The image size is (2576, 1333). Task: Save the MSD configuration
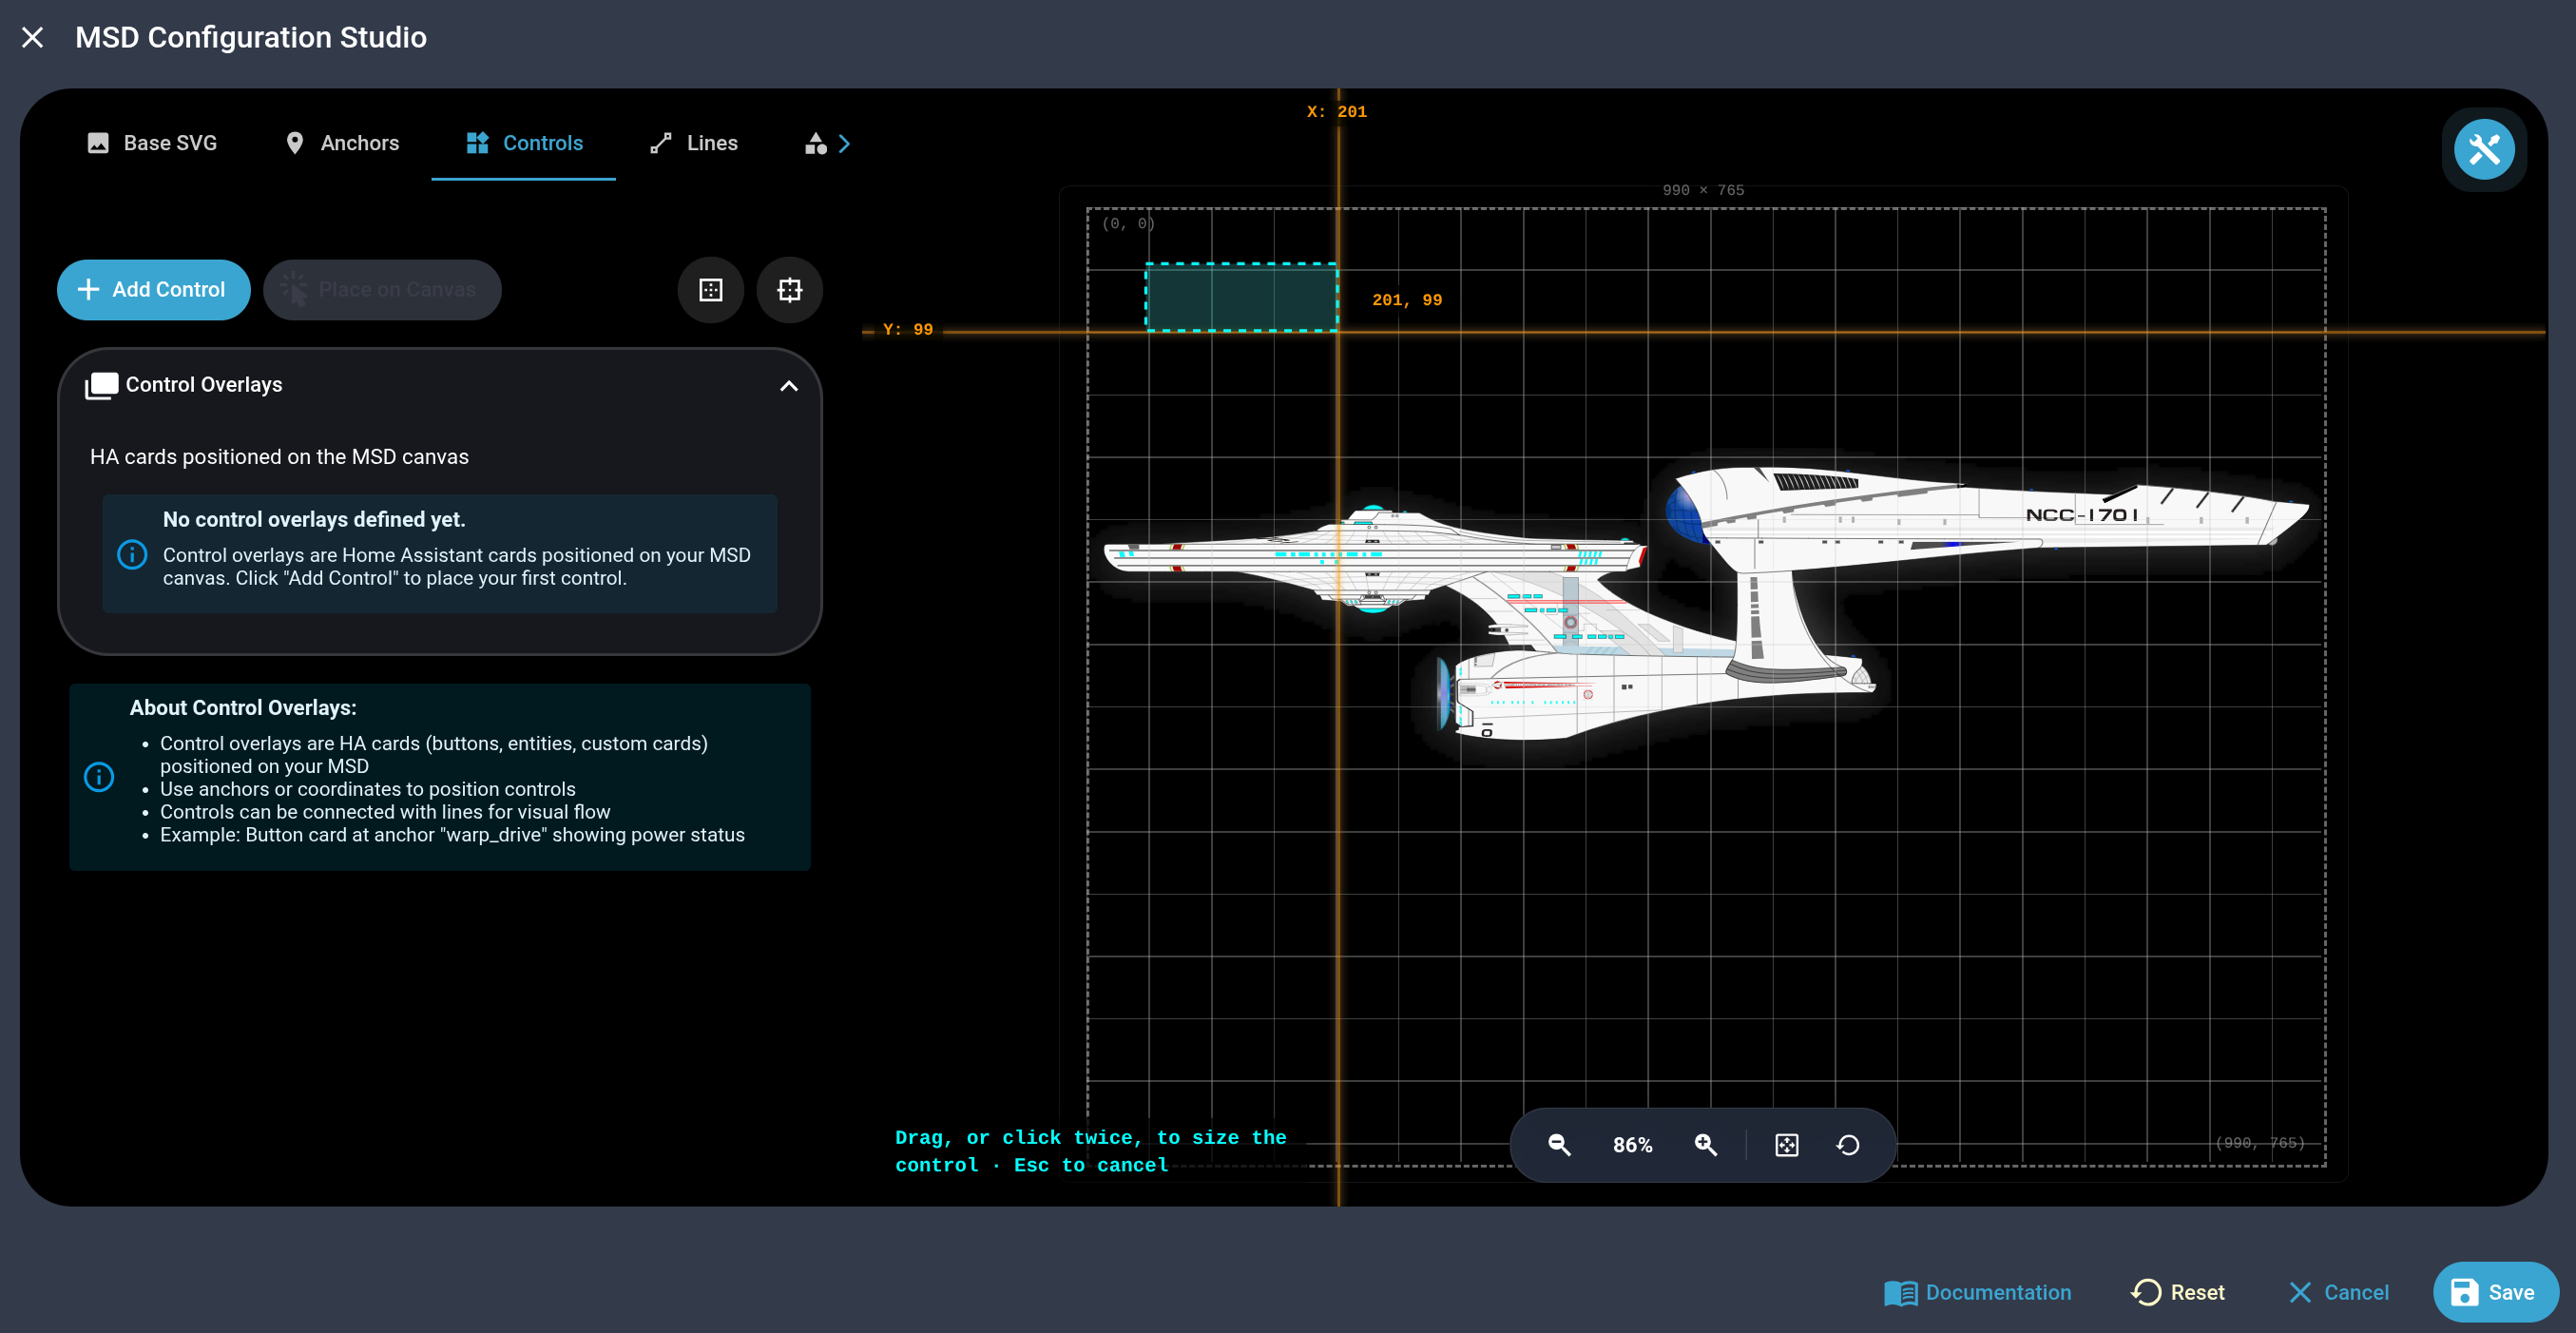pyautogui.click(x=2496, y=1293)
